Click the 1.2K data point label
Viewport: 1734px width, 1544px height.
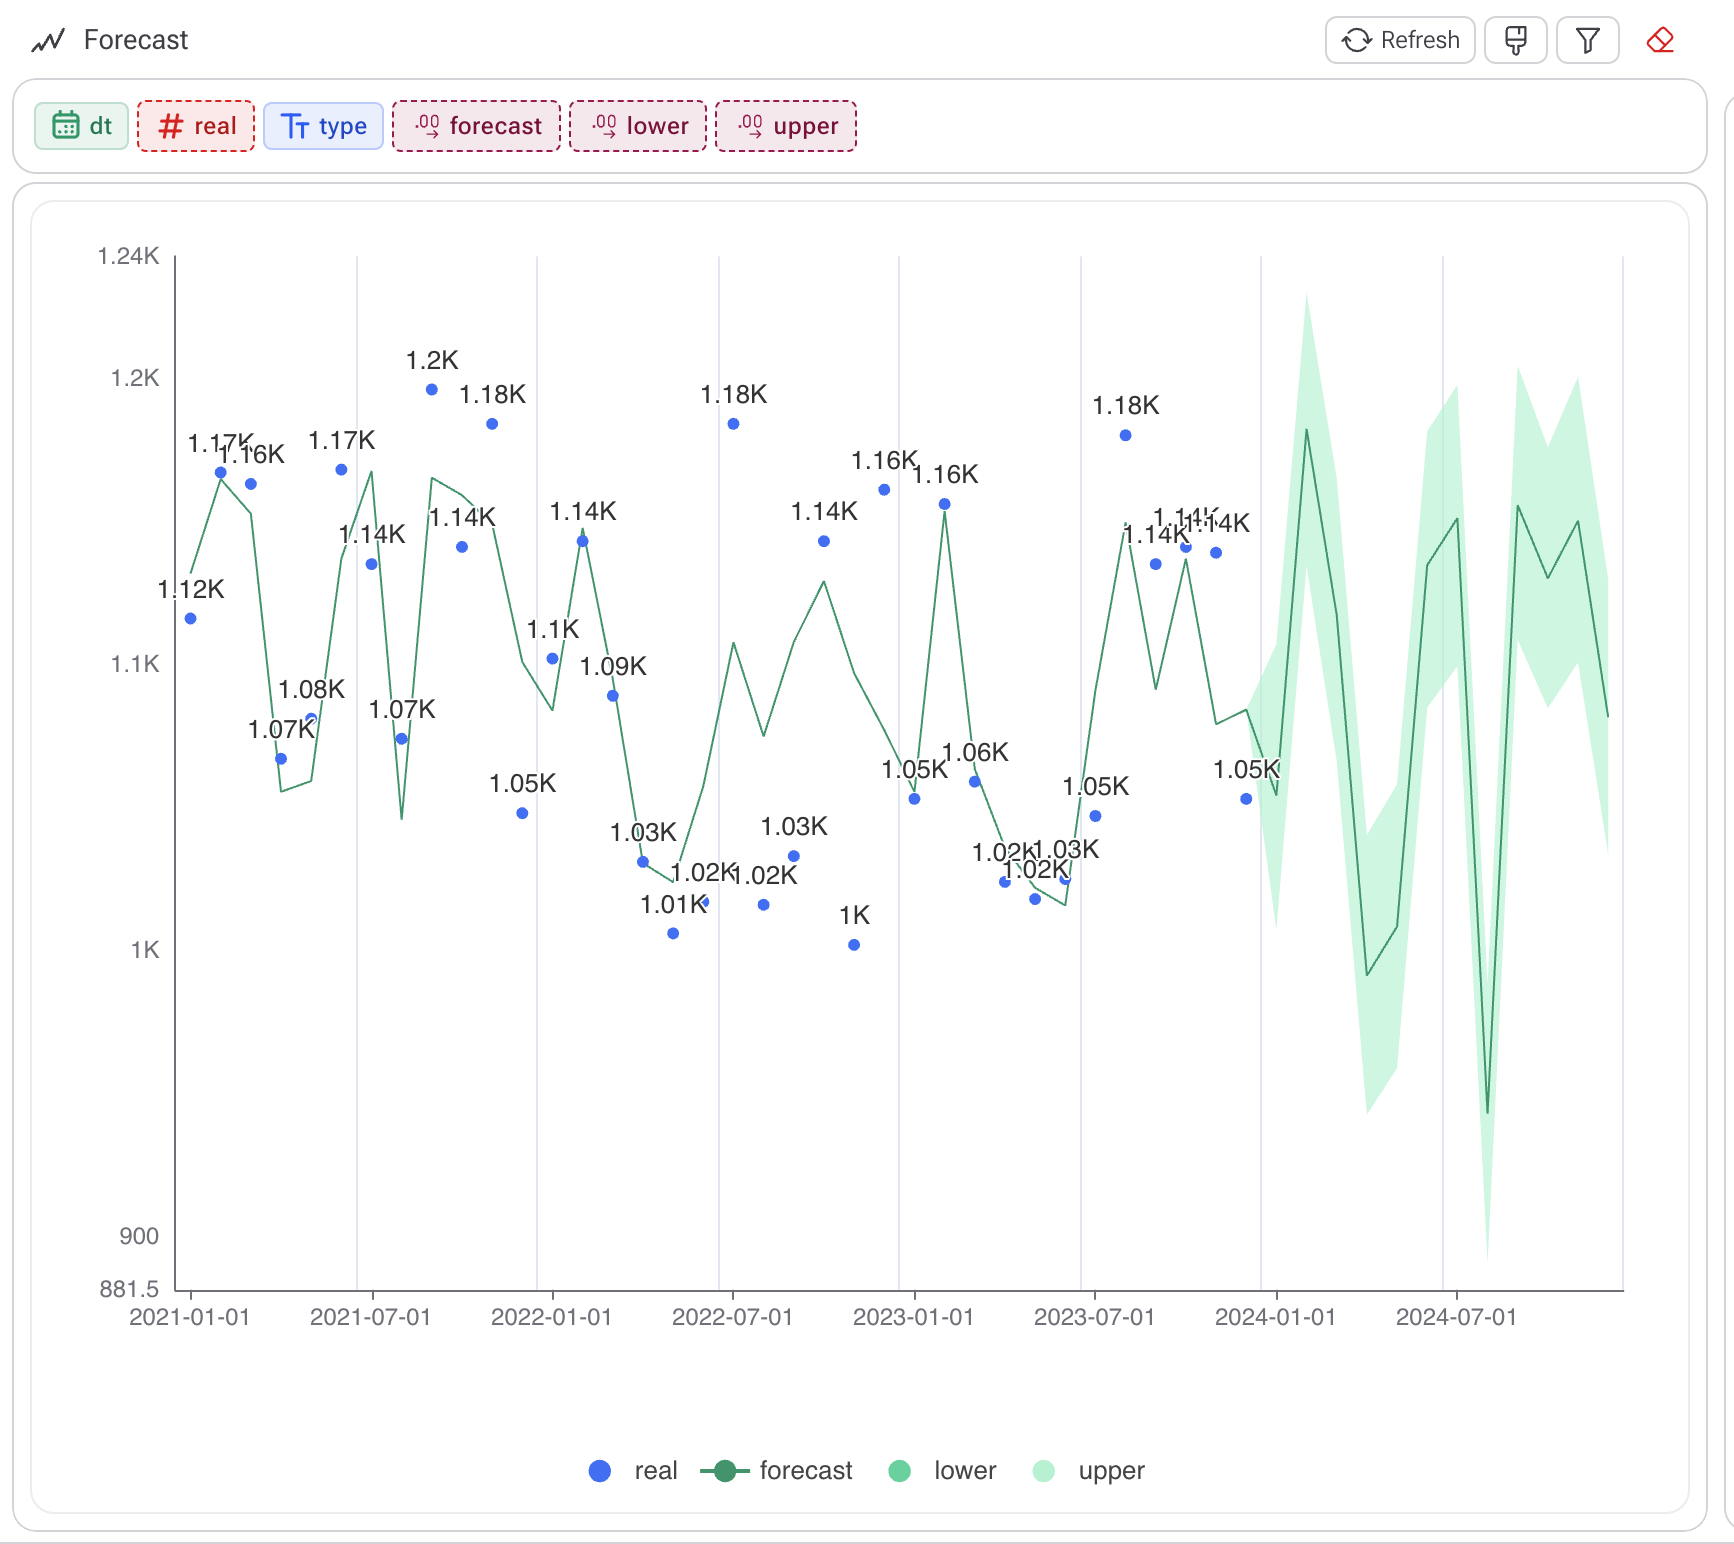click(432, 361)
